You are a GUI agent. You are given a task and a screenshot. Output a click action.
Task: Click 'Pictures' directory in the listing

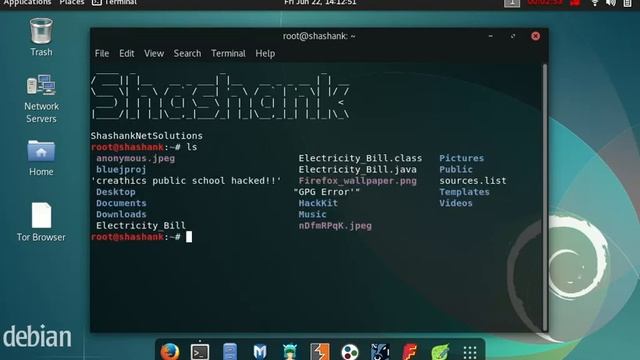(x=462, y=158)
